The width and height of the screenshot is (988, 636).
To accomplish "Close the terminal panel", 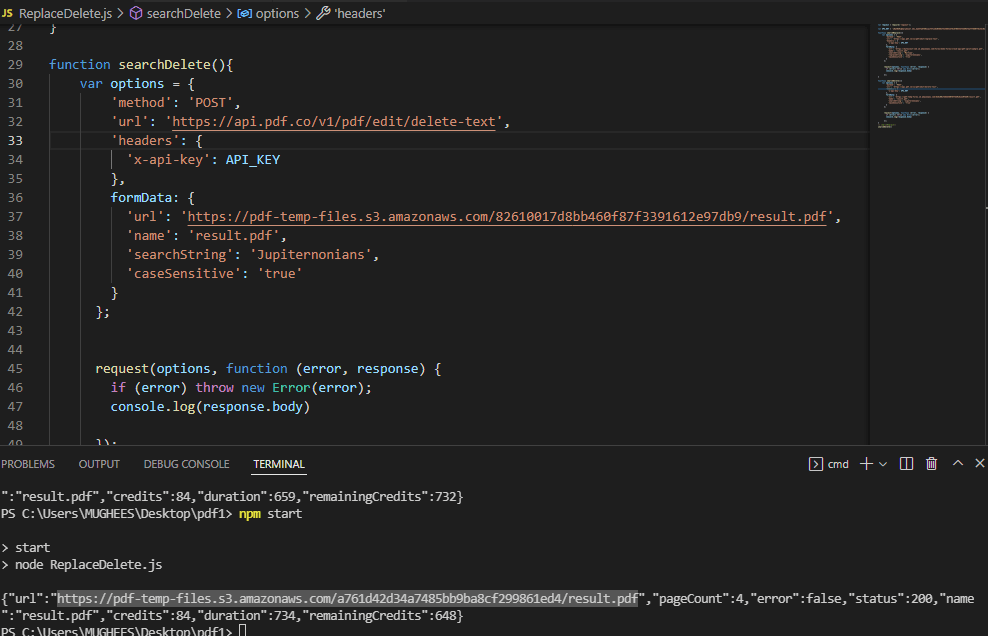I will pos(979,464).
